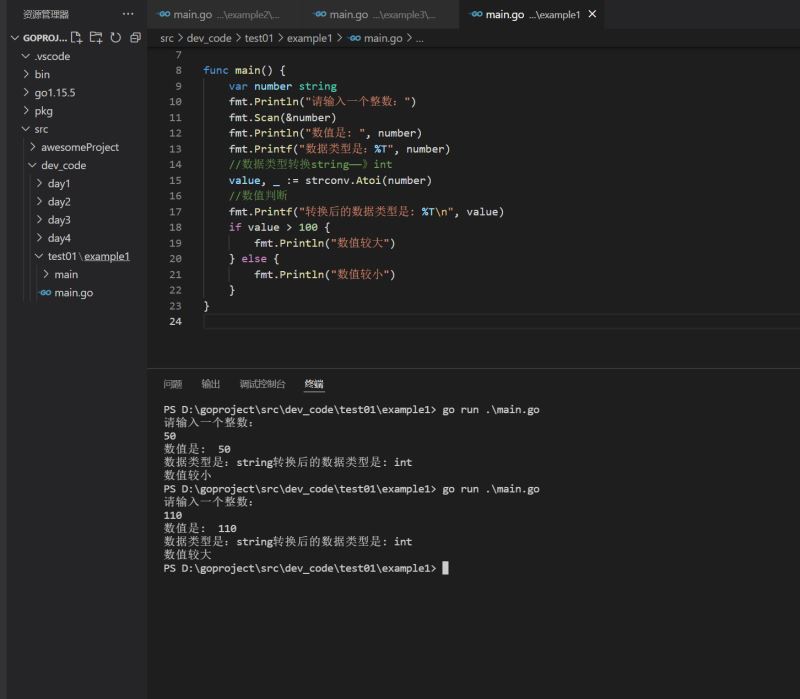
Task: Click line number 15 in the gutter
Action: (x=176, y=180)
